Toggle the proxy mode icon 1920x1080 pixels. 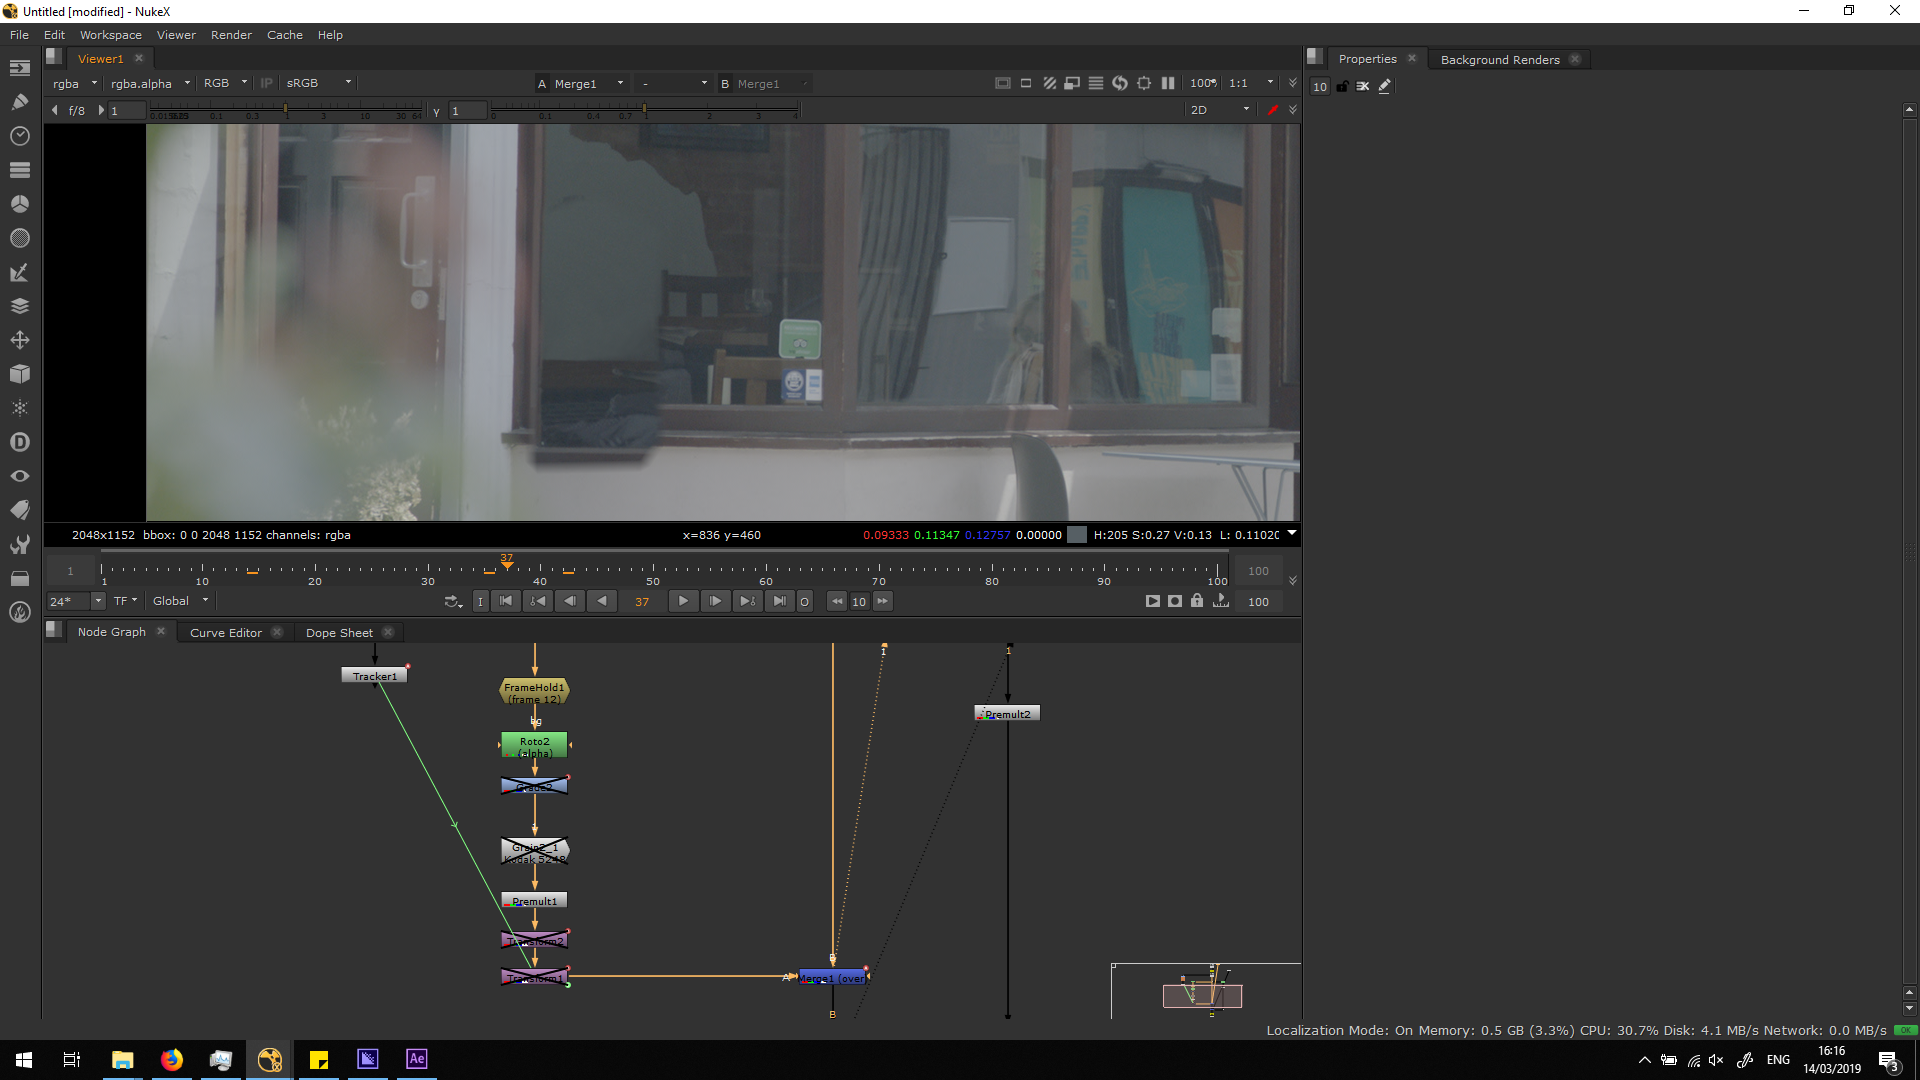click(x=1072, y=83)
